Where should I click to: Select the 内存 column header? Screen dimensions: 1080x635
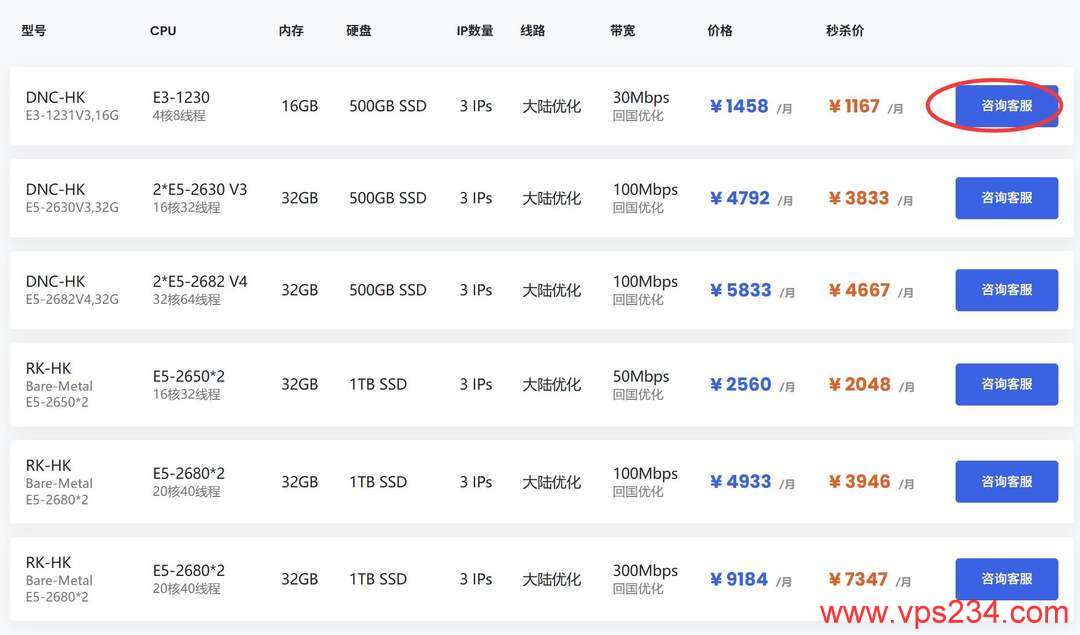(x=291, y=31)
